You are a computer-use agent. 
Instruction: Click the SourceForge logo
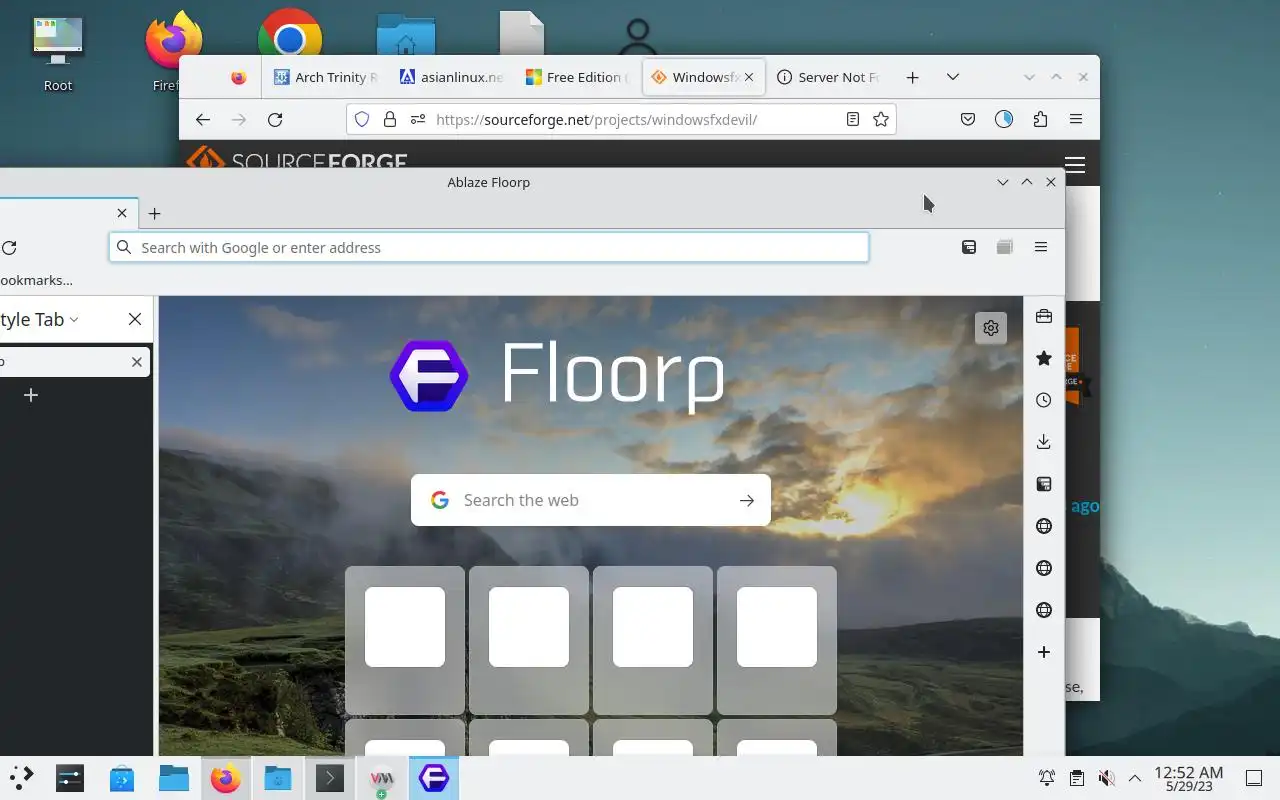click(x=297, y=160)
